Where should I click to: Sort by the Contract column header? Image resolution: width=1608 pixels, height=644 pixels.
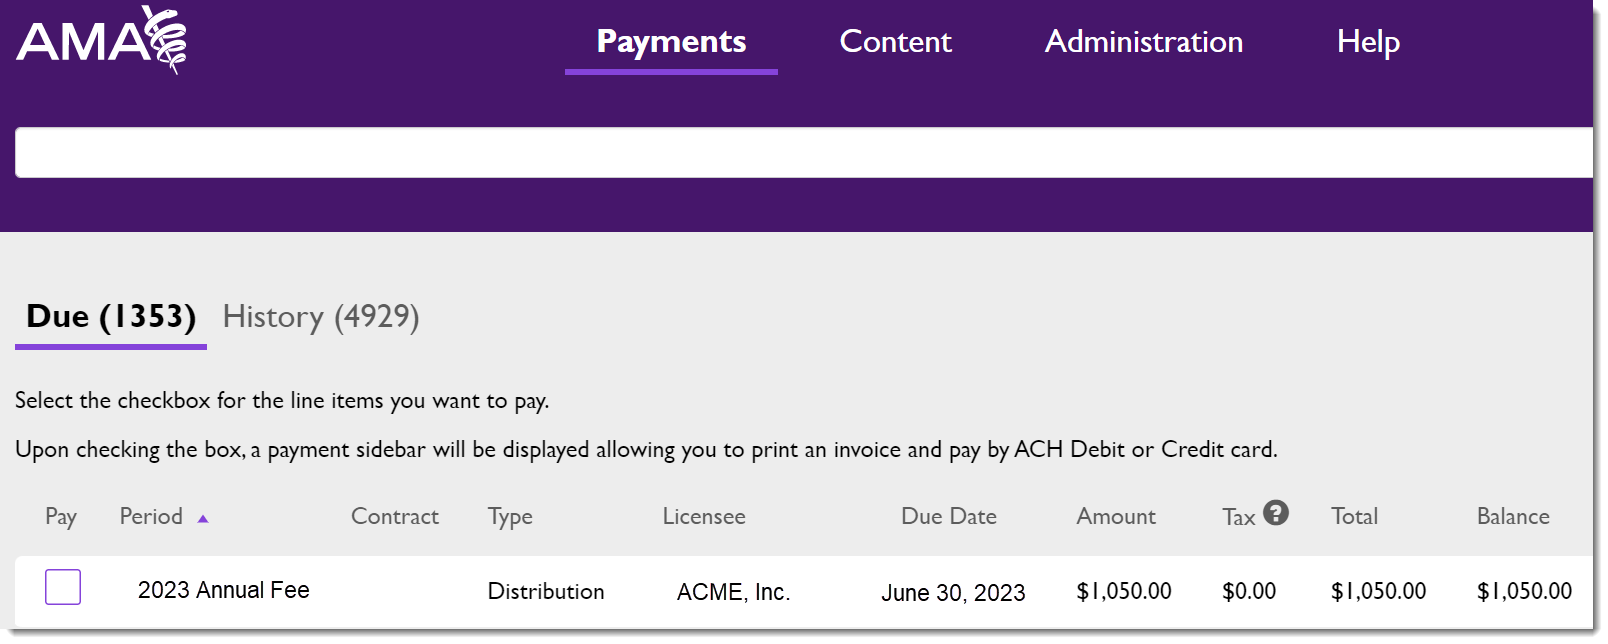click(x=395, y=516)
